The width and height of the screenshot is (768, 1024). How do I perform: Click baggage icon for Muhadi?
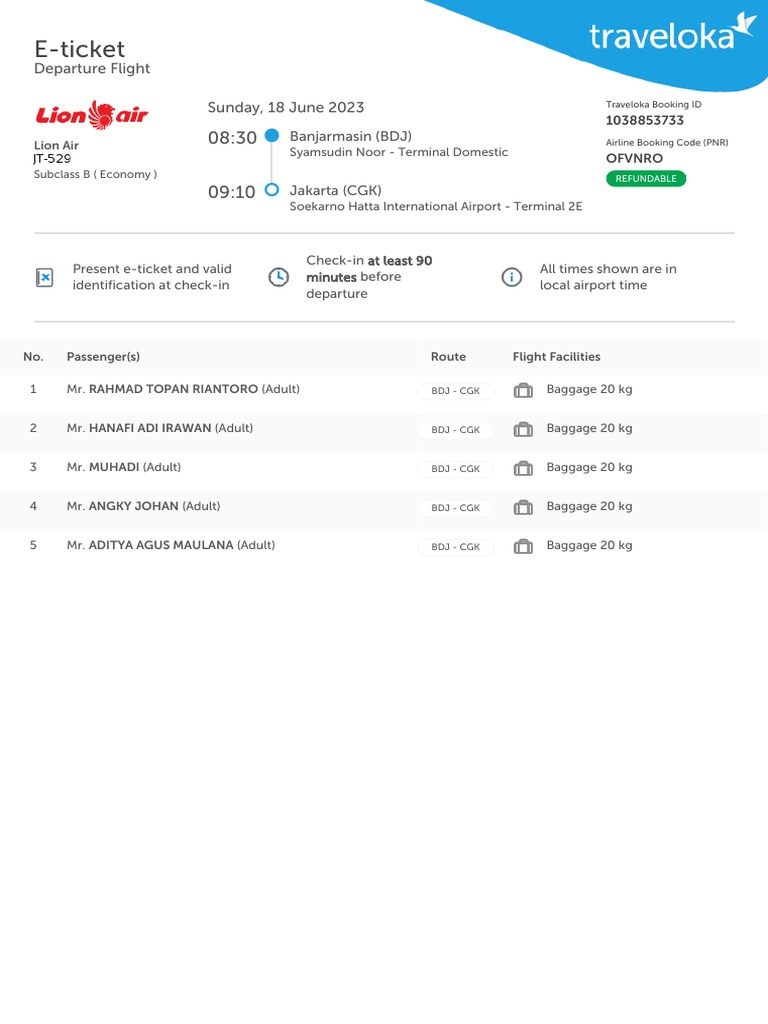pos(523,468)
